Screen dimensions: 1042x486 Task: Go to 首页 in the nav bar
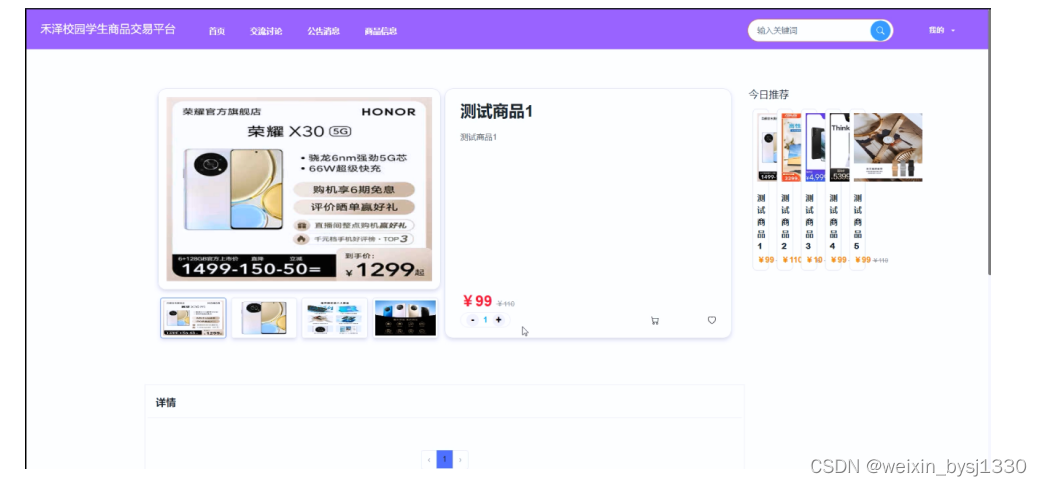[x=217, y=31]
